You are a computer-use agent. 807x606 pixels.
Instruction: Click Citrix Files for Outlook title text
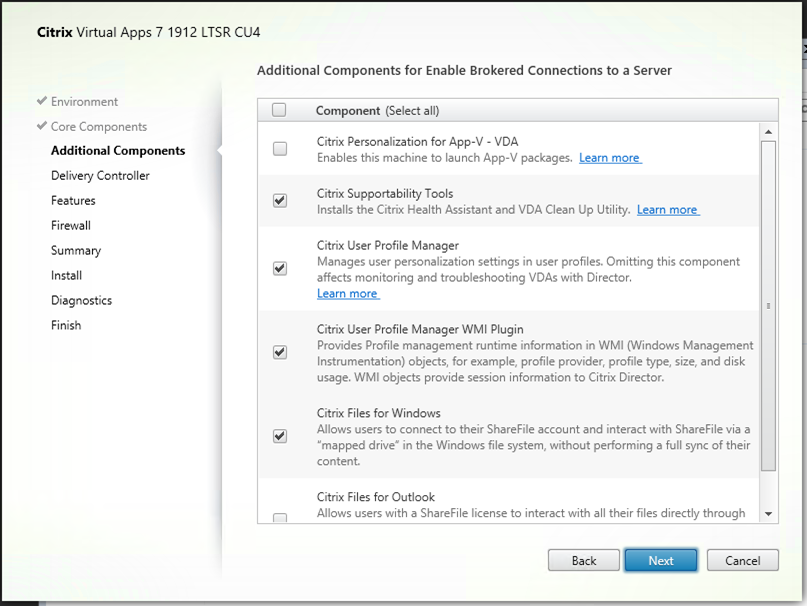[x=376, y=497]
